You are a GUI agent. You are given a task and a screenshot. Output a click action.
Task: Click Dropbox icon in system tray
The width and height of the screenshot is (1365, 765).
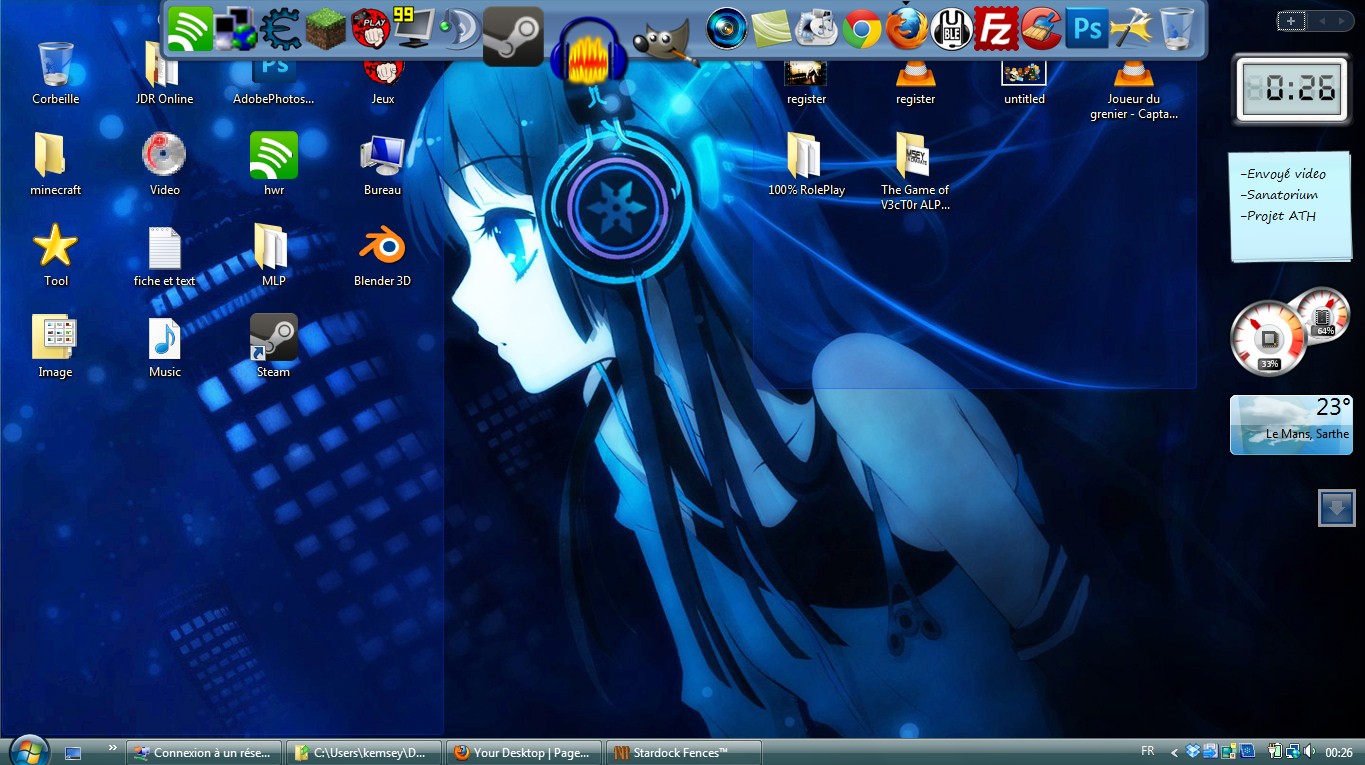pyautogui.click(x=1192, y=751)
